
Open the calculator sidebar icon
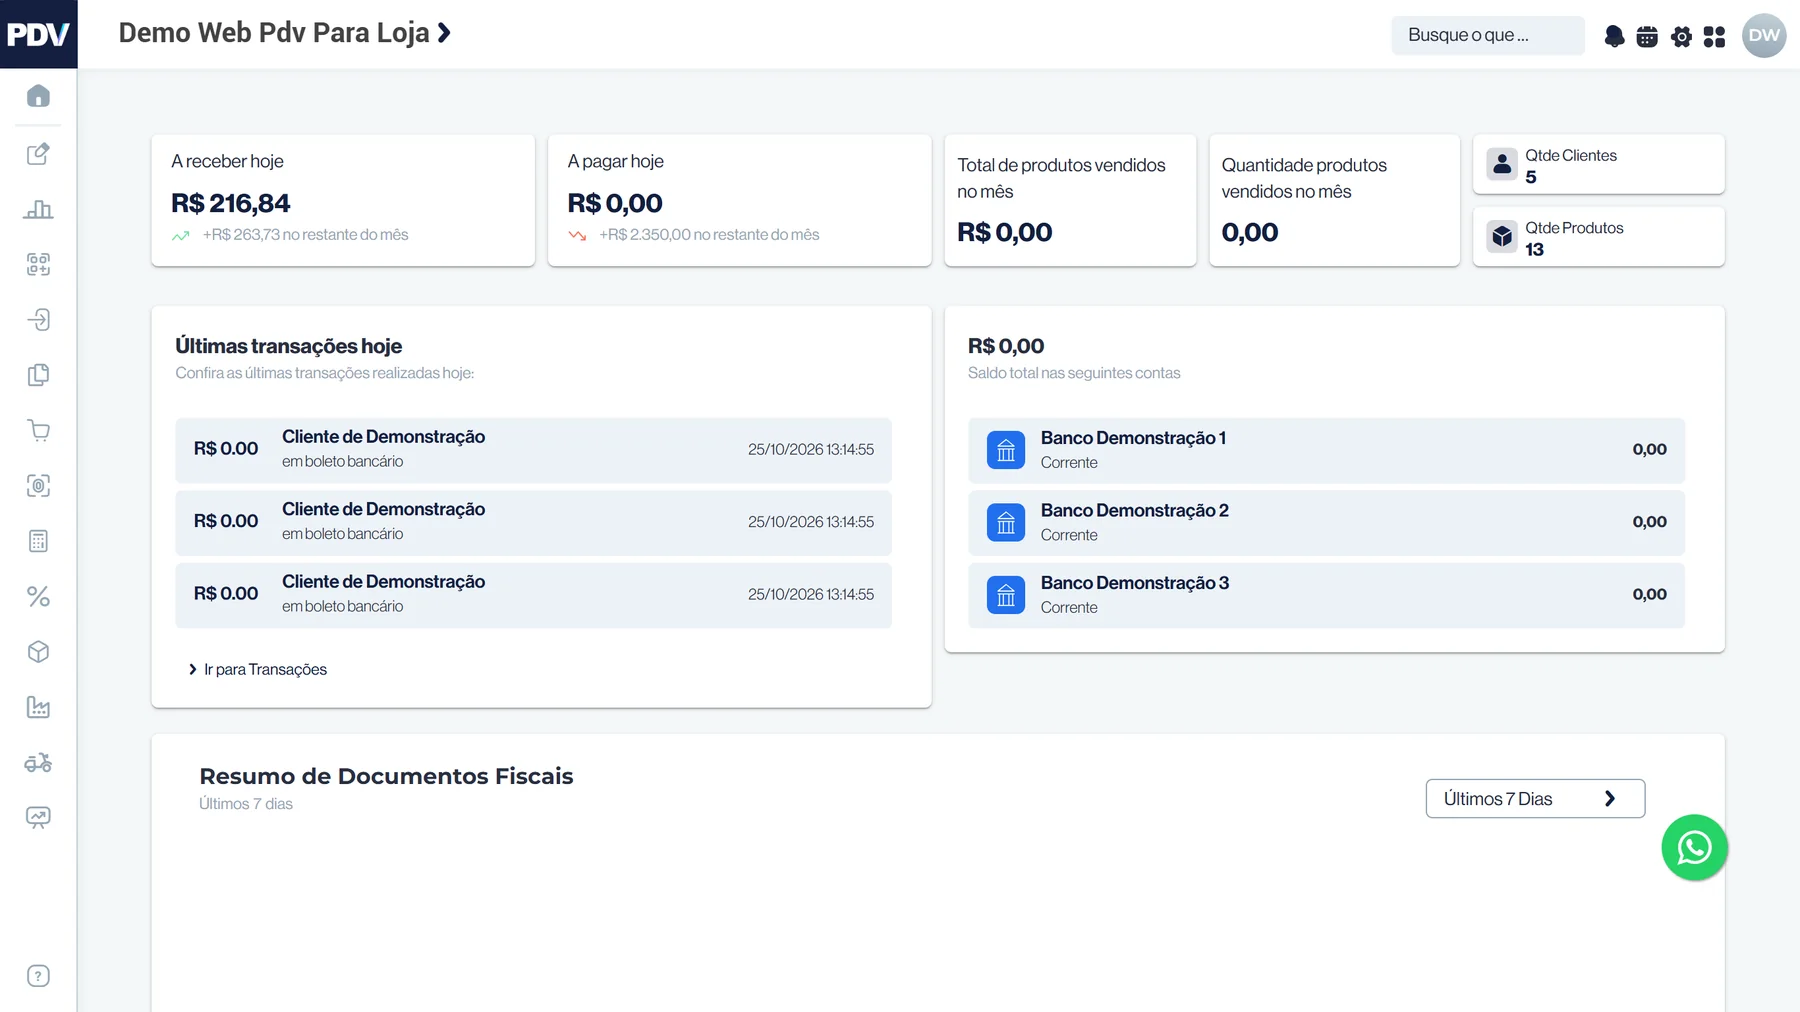(38, 541)
